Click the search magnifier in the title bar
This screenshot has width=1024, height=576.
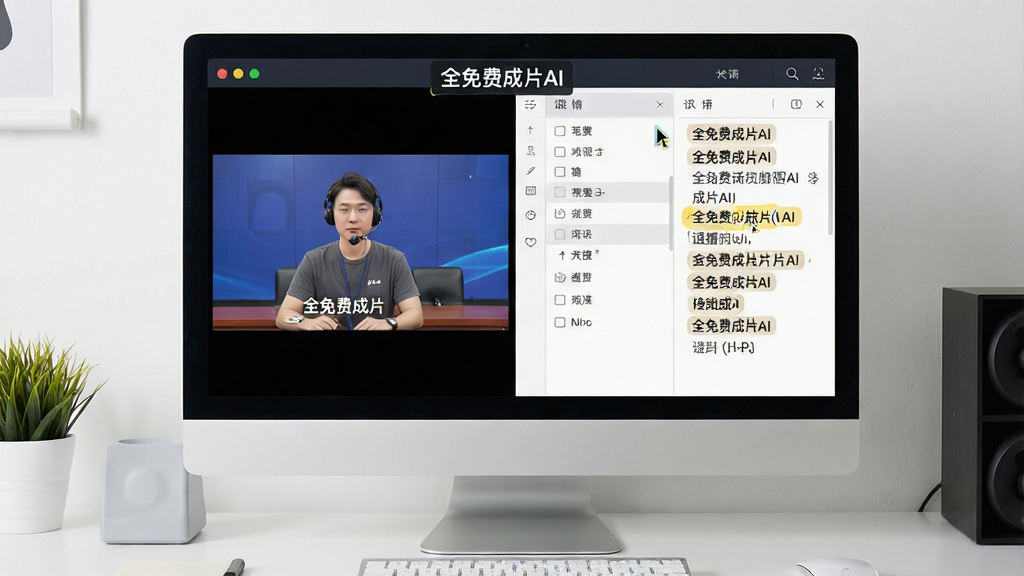pyautogui.click(x=792, y=74)
